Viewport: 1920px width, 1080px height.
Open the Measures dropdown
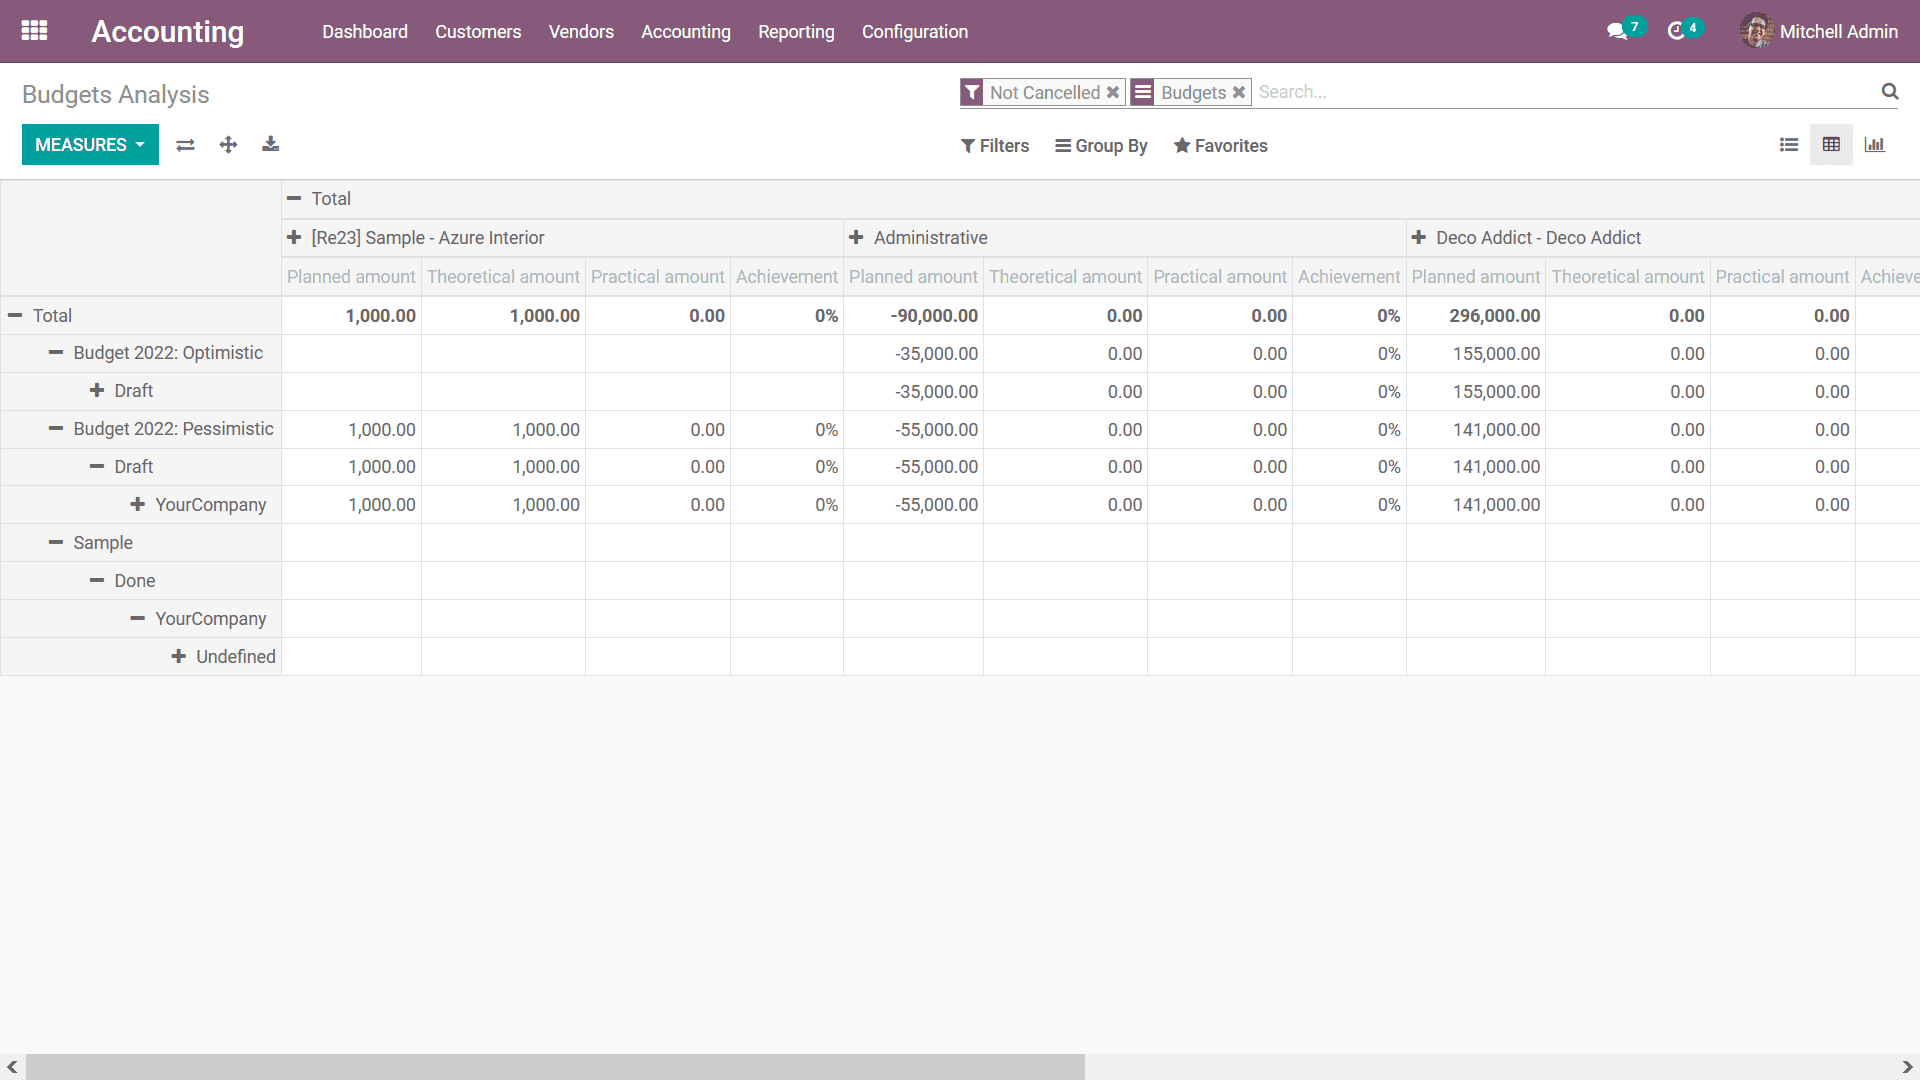pos(90,145)
